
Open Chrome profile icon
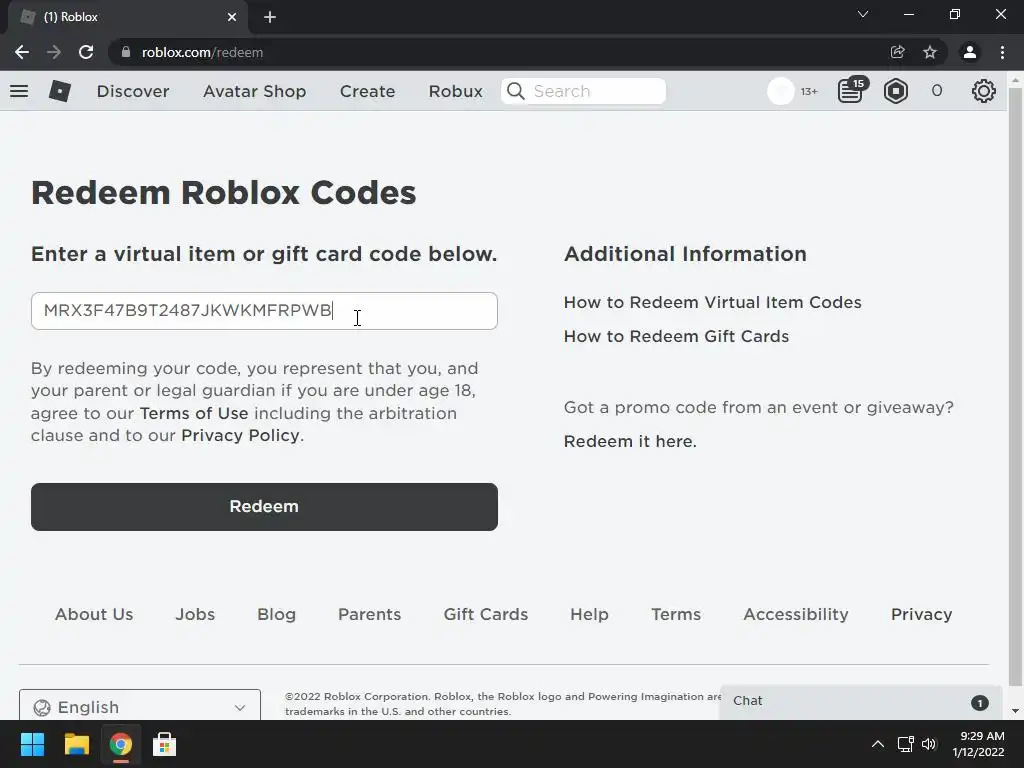(970, 52)
